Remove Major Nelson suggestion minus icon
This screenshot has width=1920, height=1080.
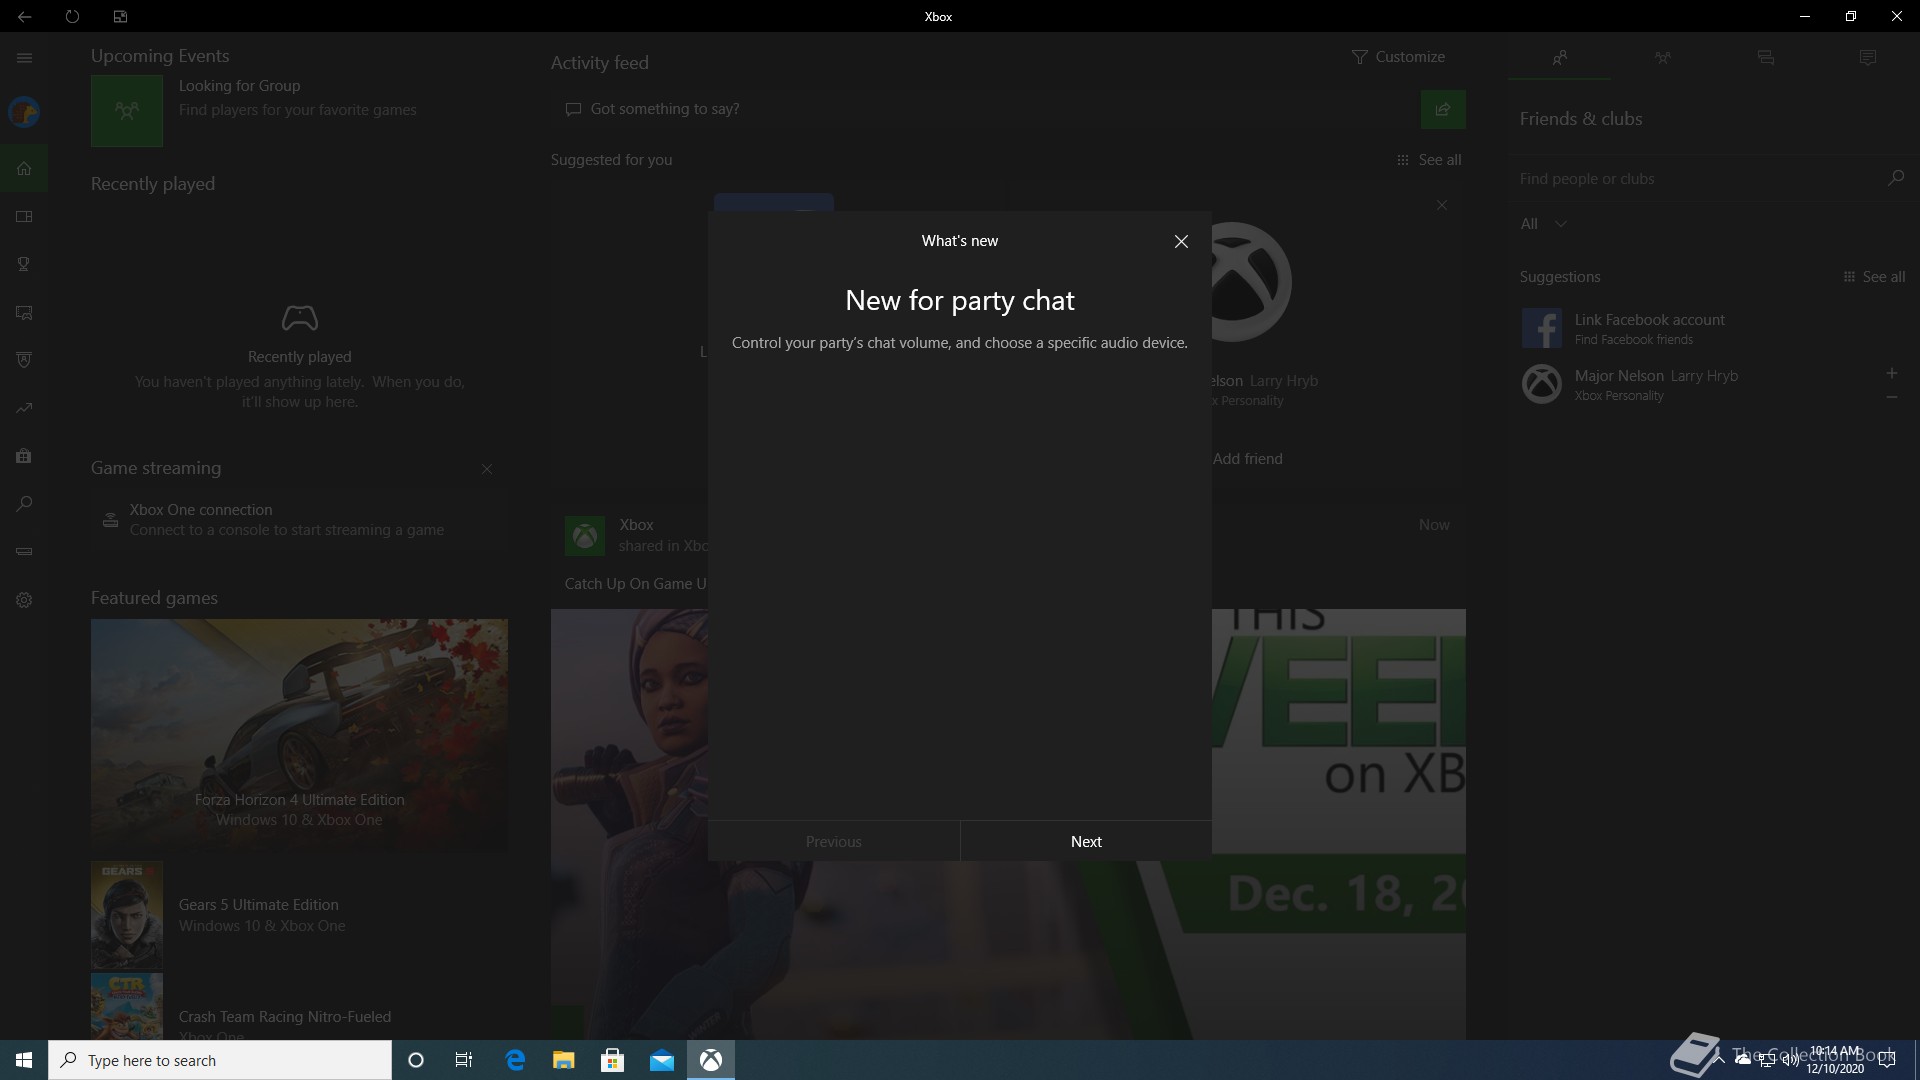pos(1891,397)
